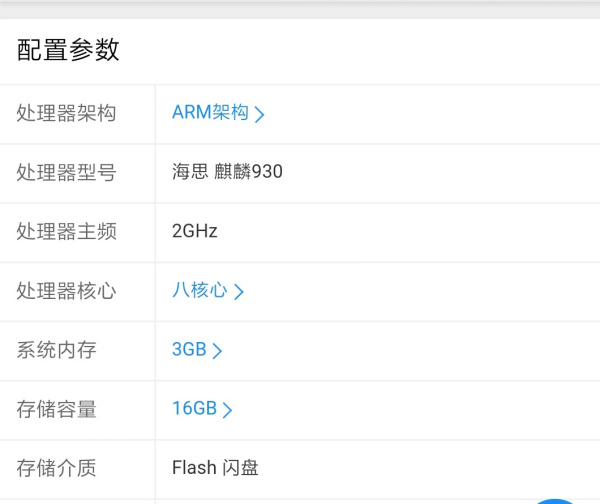
Task: Select the Flash 闪盘 value
Action: pyautogui.click(x=215, y=468)
